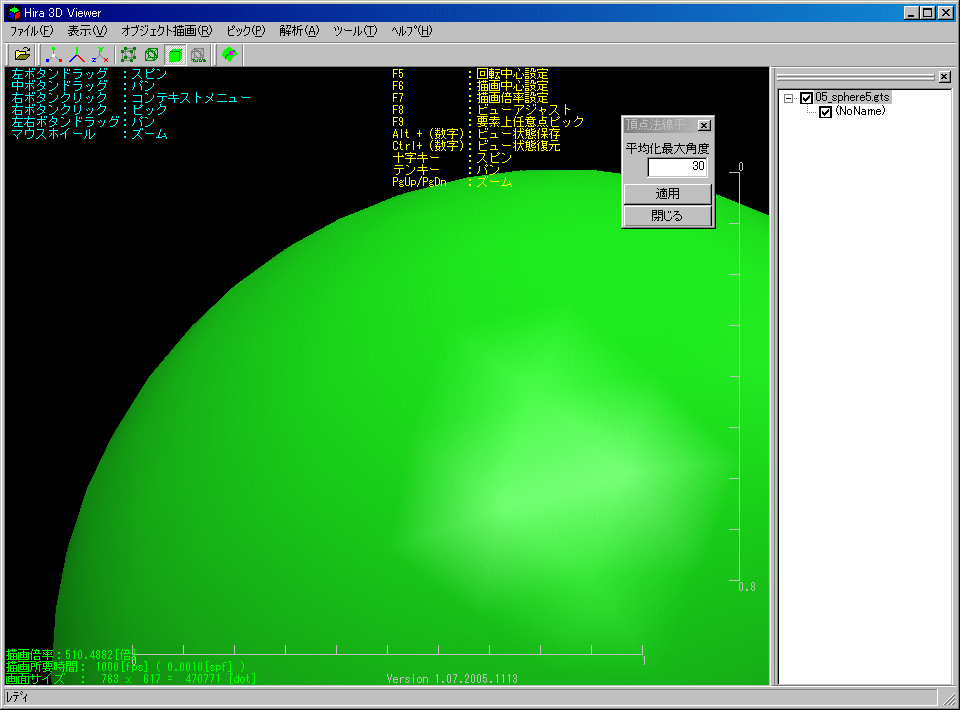Open the ツール(T) menu
960x710 pixels.
[x=355, y=31]
